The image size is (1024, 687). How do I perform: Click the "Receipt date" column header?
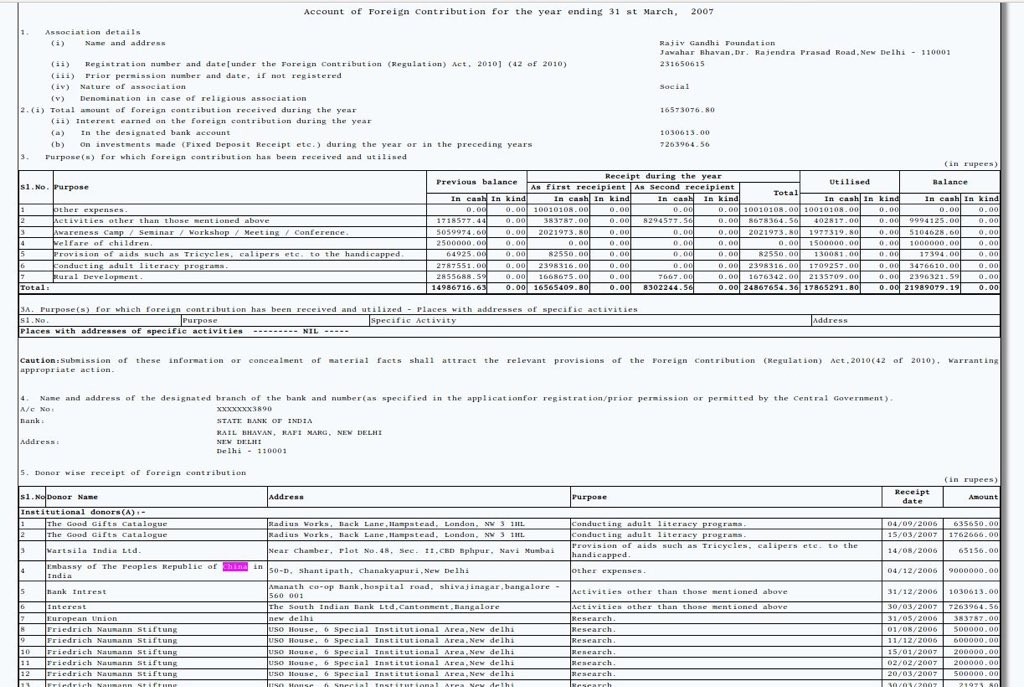pos(912,496)
